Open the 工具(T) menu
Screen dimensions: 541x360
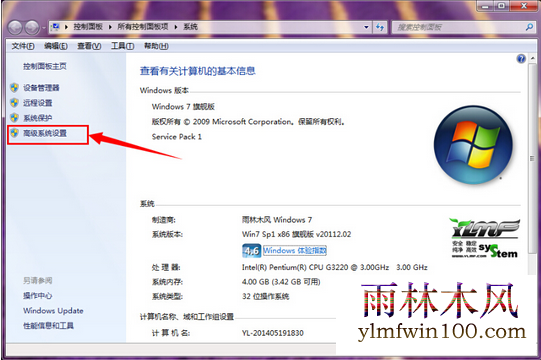click(x=122, y=46)
